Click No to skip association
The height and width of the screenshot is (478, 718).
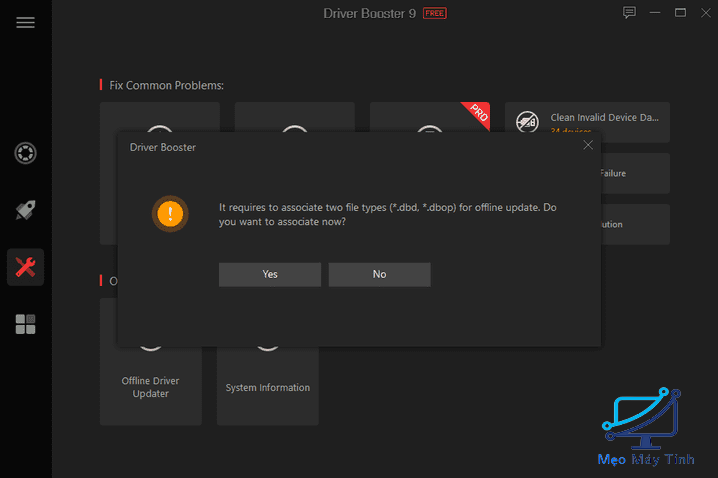[x=379, y=274]
